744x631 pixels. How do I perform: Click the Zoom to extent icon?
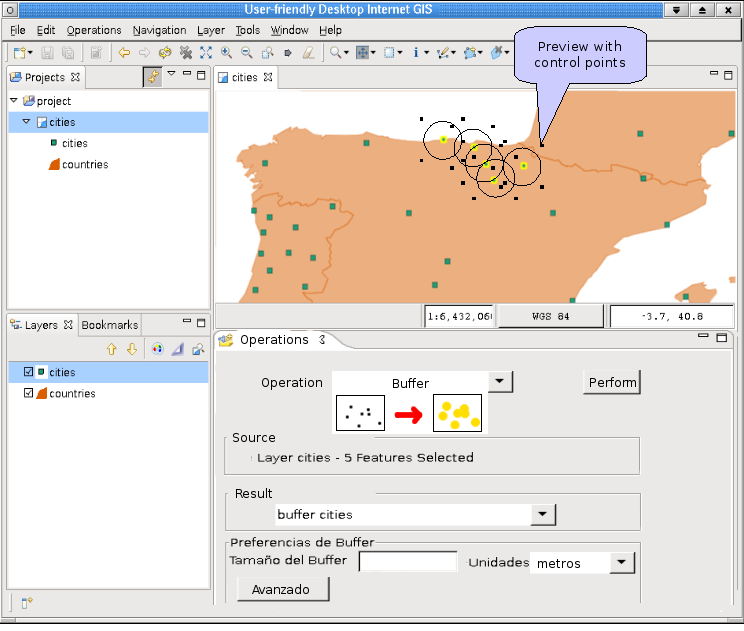[x=206, y=53]
